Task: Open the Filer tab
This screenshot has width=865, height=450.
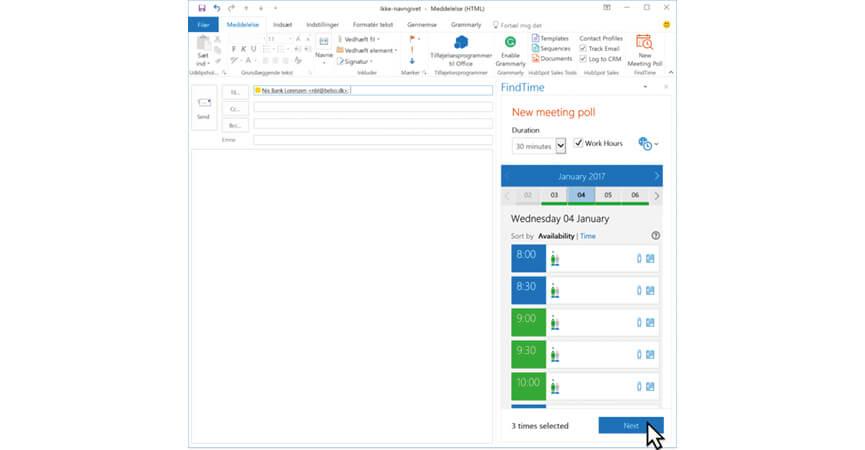Action: (204, 24)
